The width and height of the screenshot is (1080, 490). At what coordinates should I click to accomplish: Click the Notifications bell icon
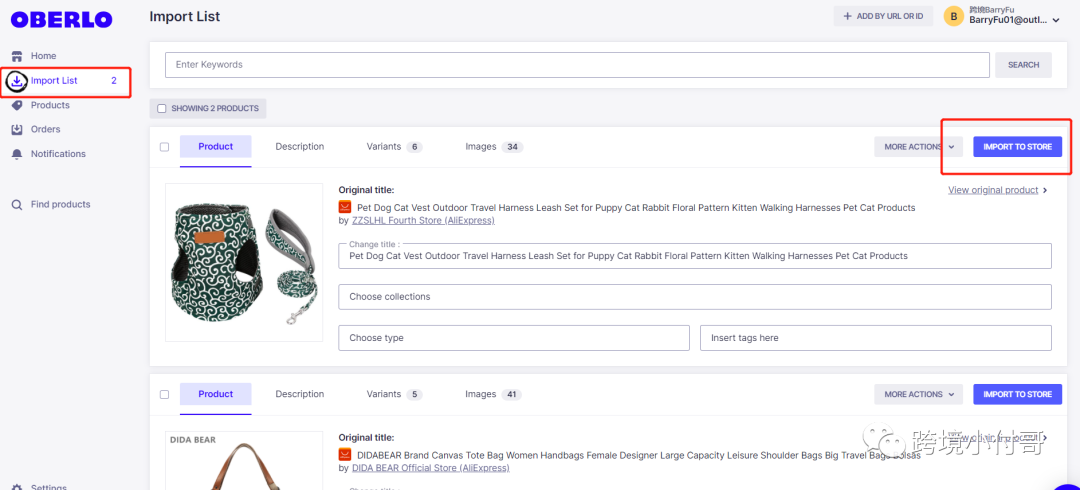[17, 154]
